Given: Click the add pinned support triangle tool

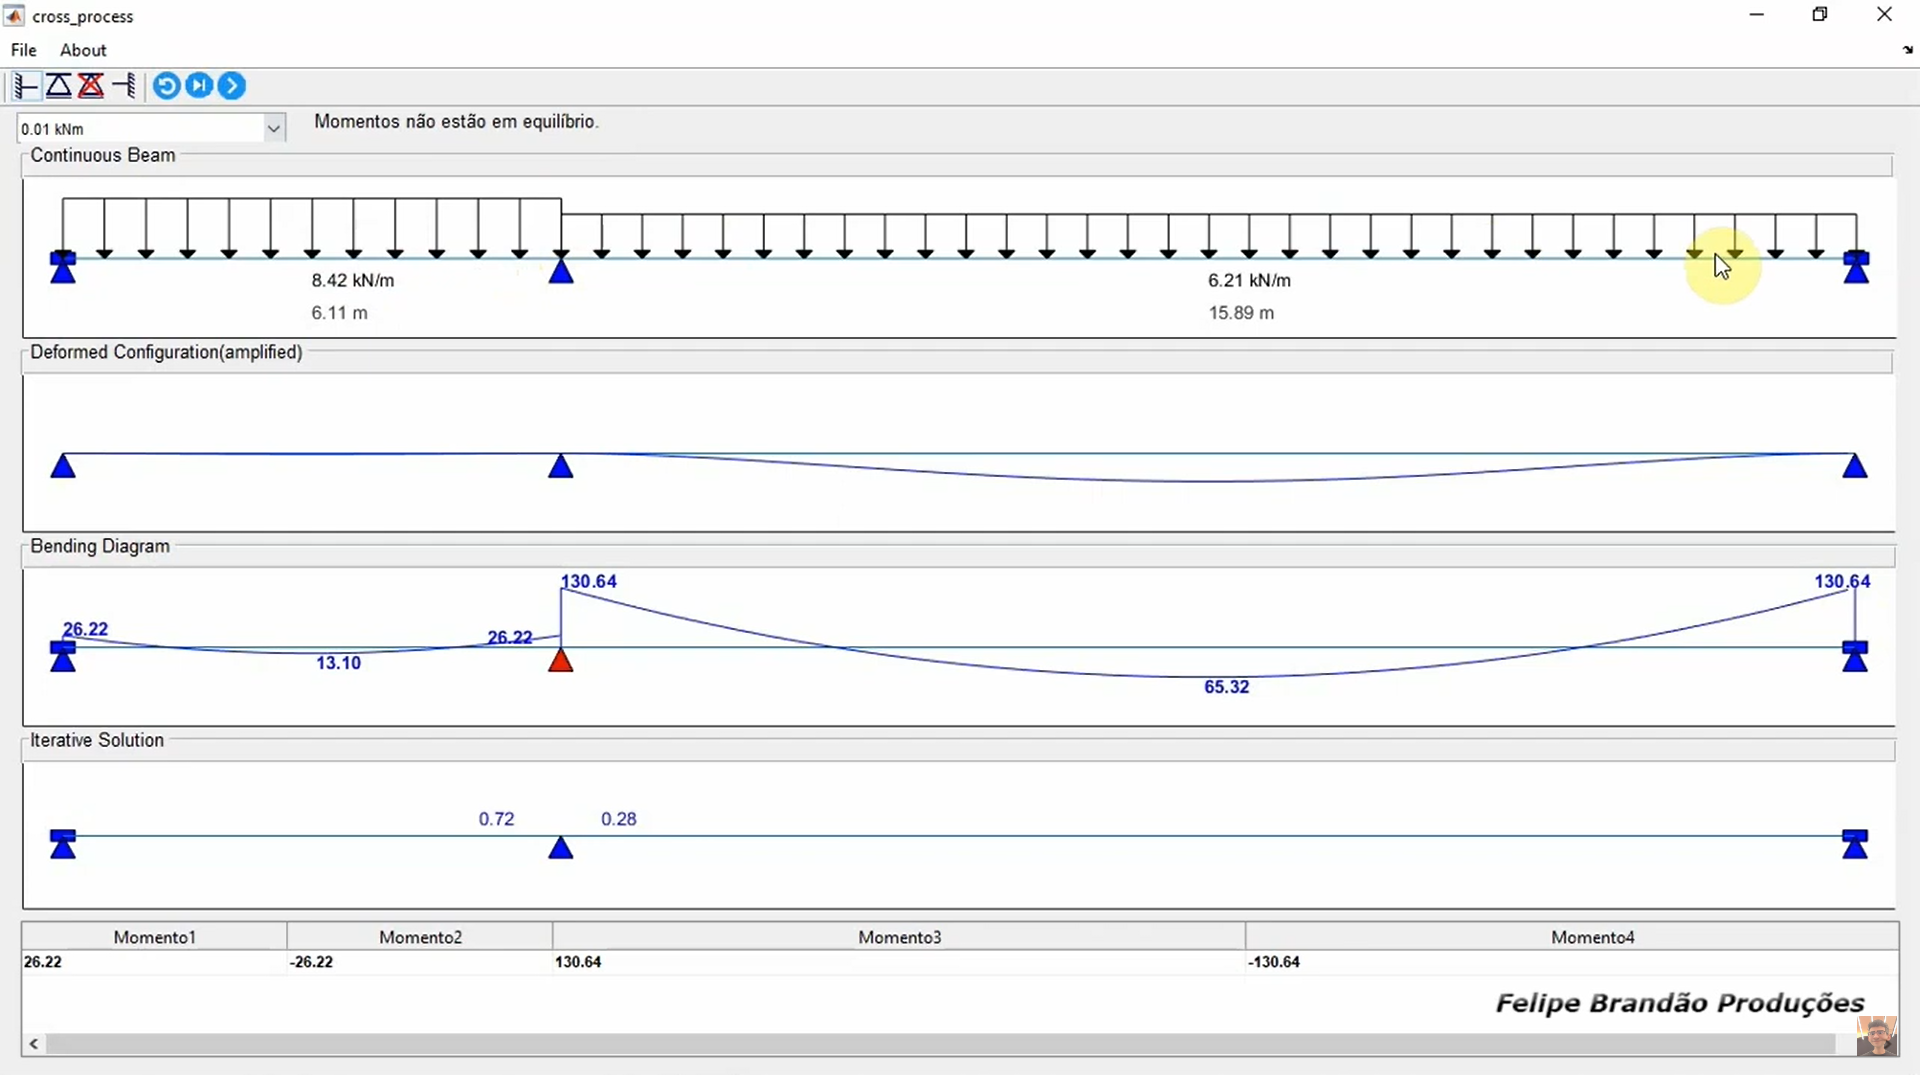Looking at the screenshot, I should 58,86.
